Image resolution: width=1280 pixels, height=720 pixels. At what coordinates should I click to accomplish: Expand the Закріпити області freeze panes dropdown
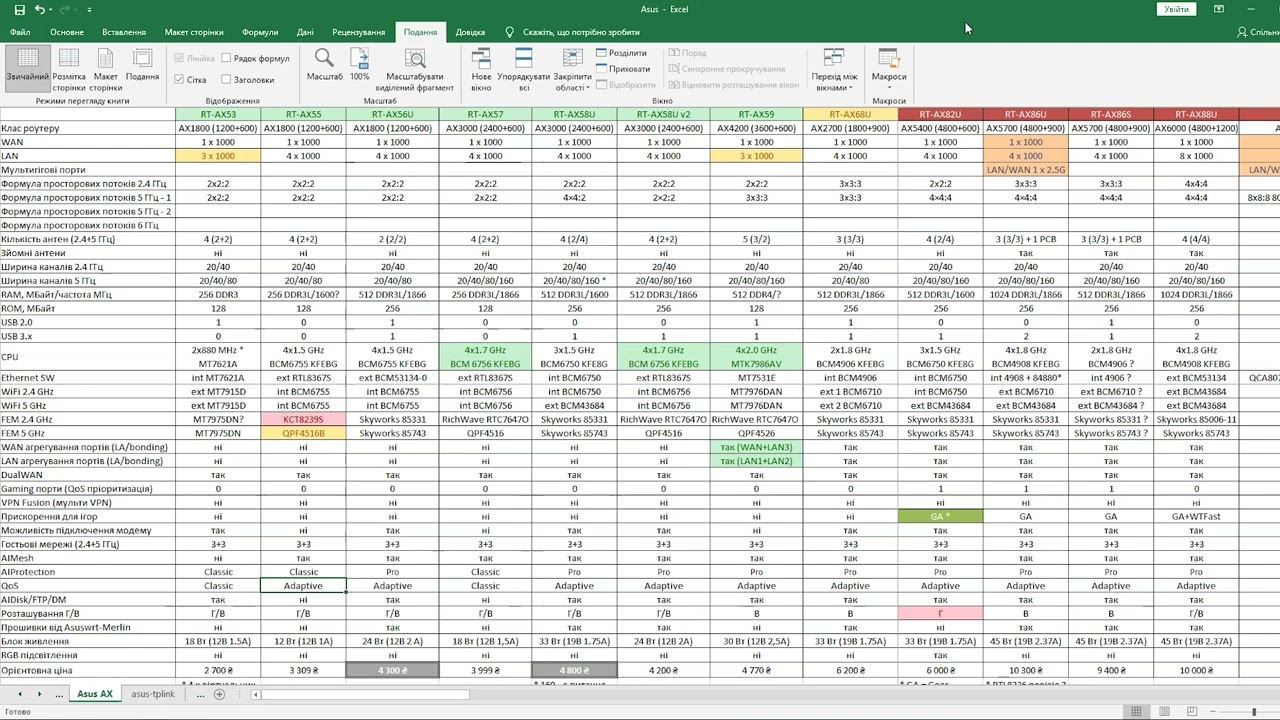572,69
